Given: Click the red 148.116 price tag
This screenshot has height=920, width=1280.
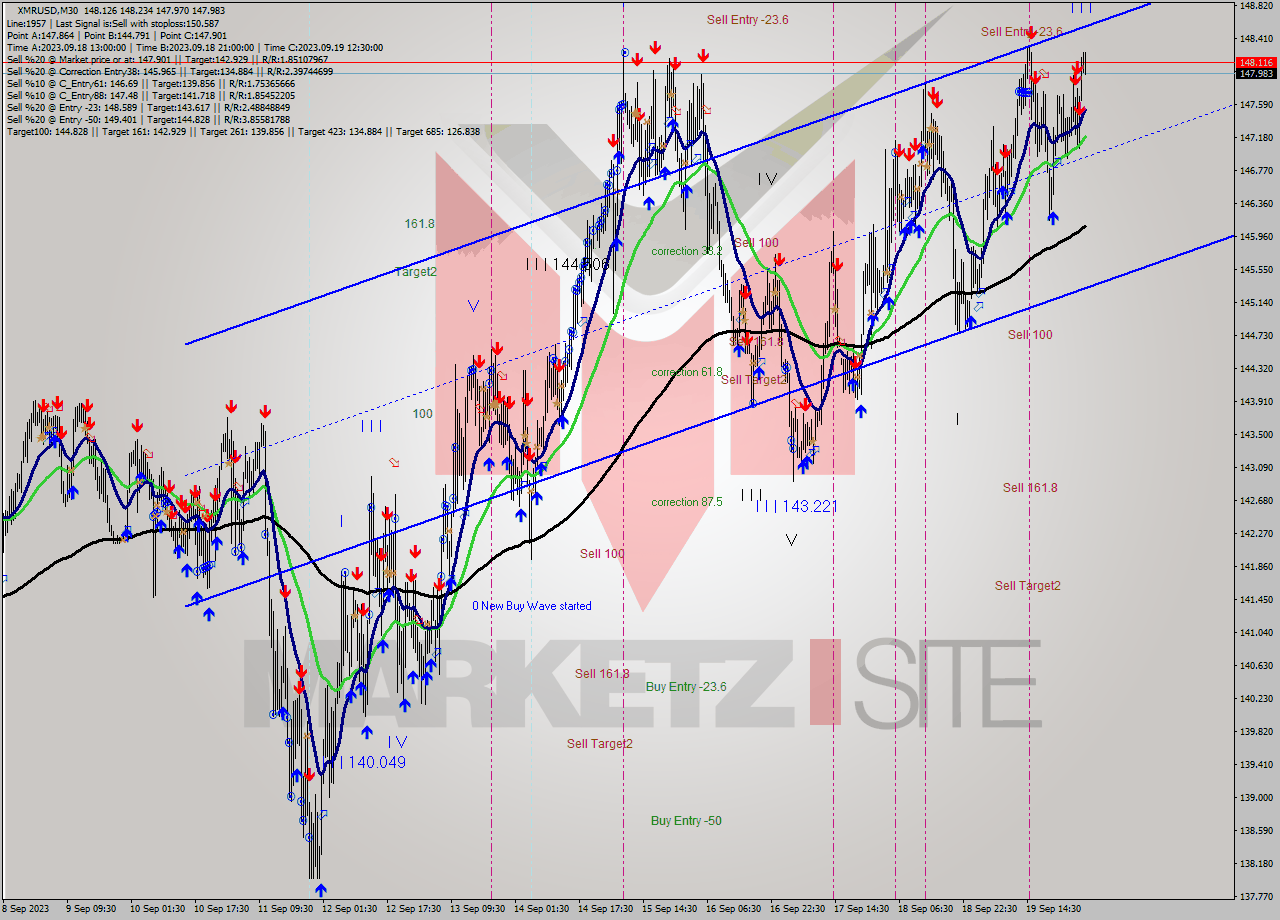Looking at the screenshot, I should 1256,62.
